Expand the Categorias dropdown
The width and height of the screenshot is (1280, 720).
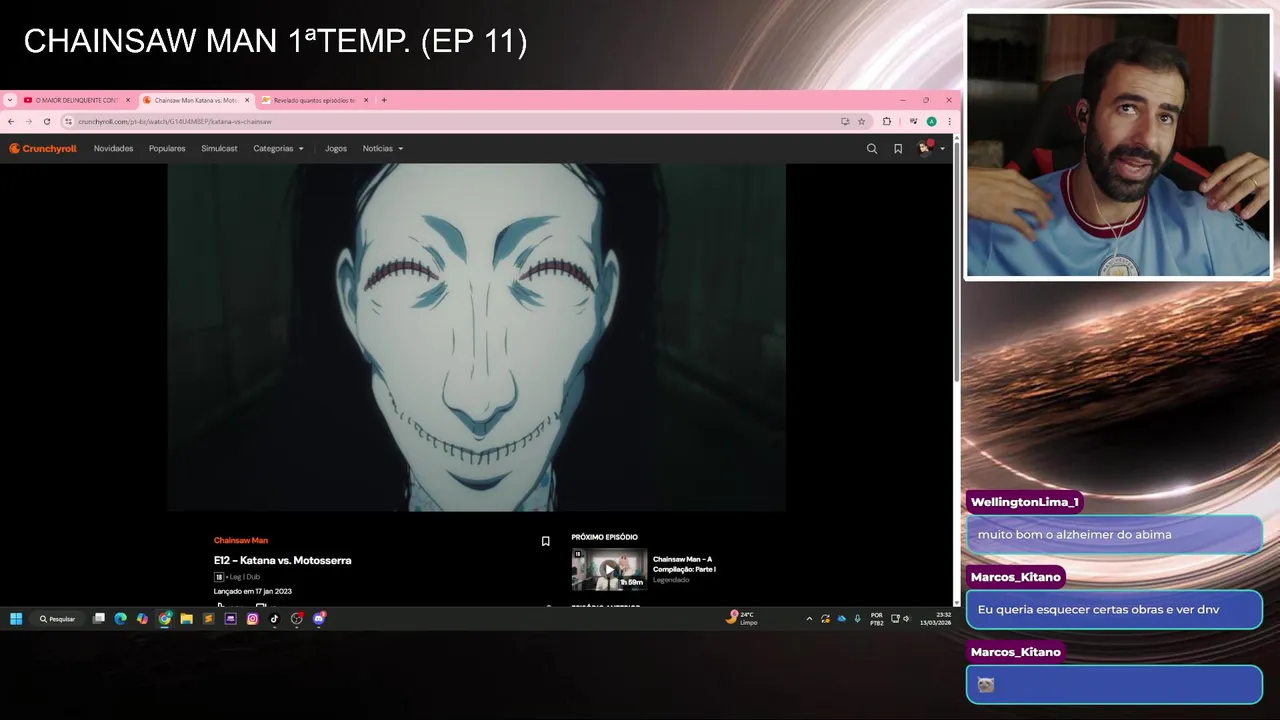point(278,149)
